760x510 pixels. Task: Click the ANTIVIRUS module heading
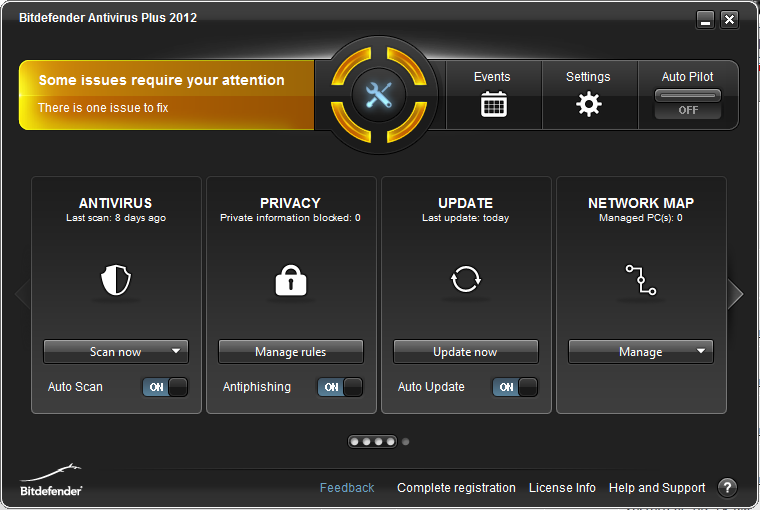click(x=115, y=203)
